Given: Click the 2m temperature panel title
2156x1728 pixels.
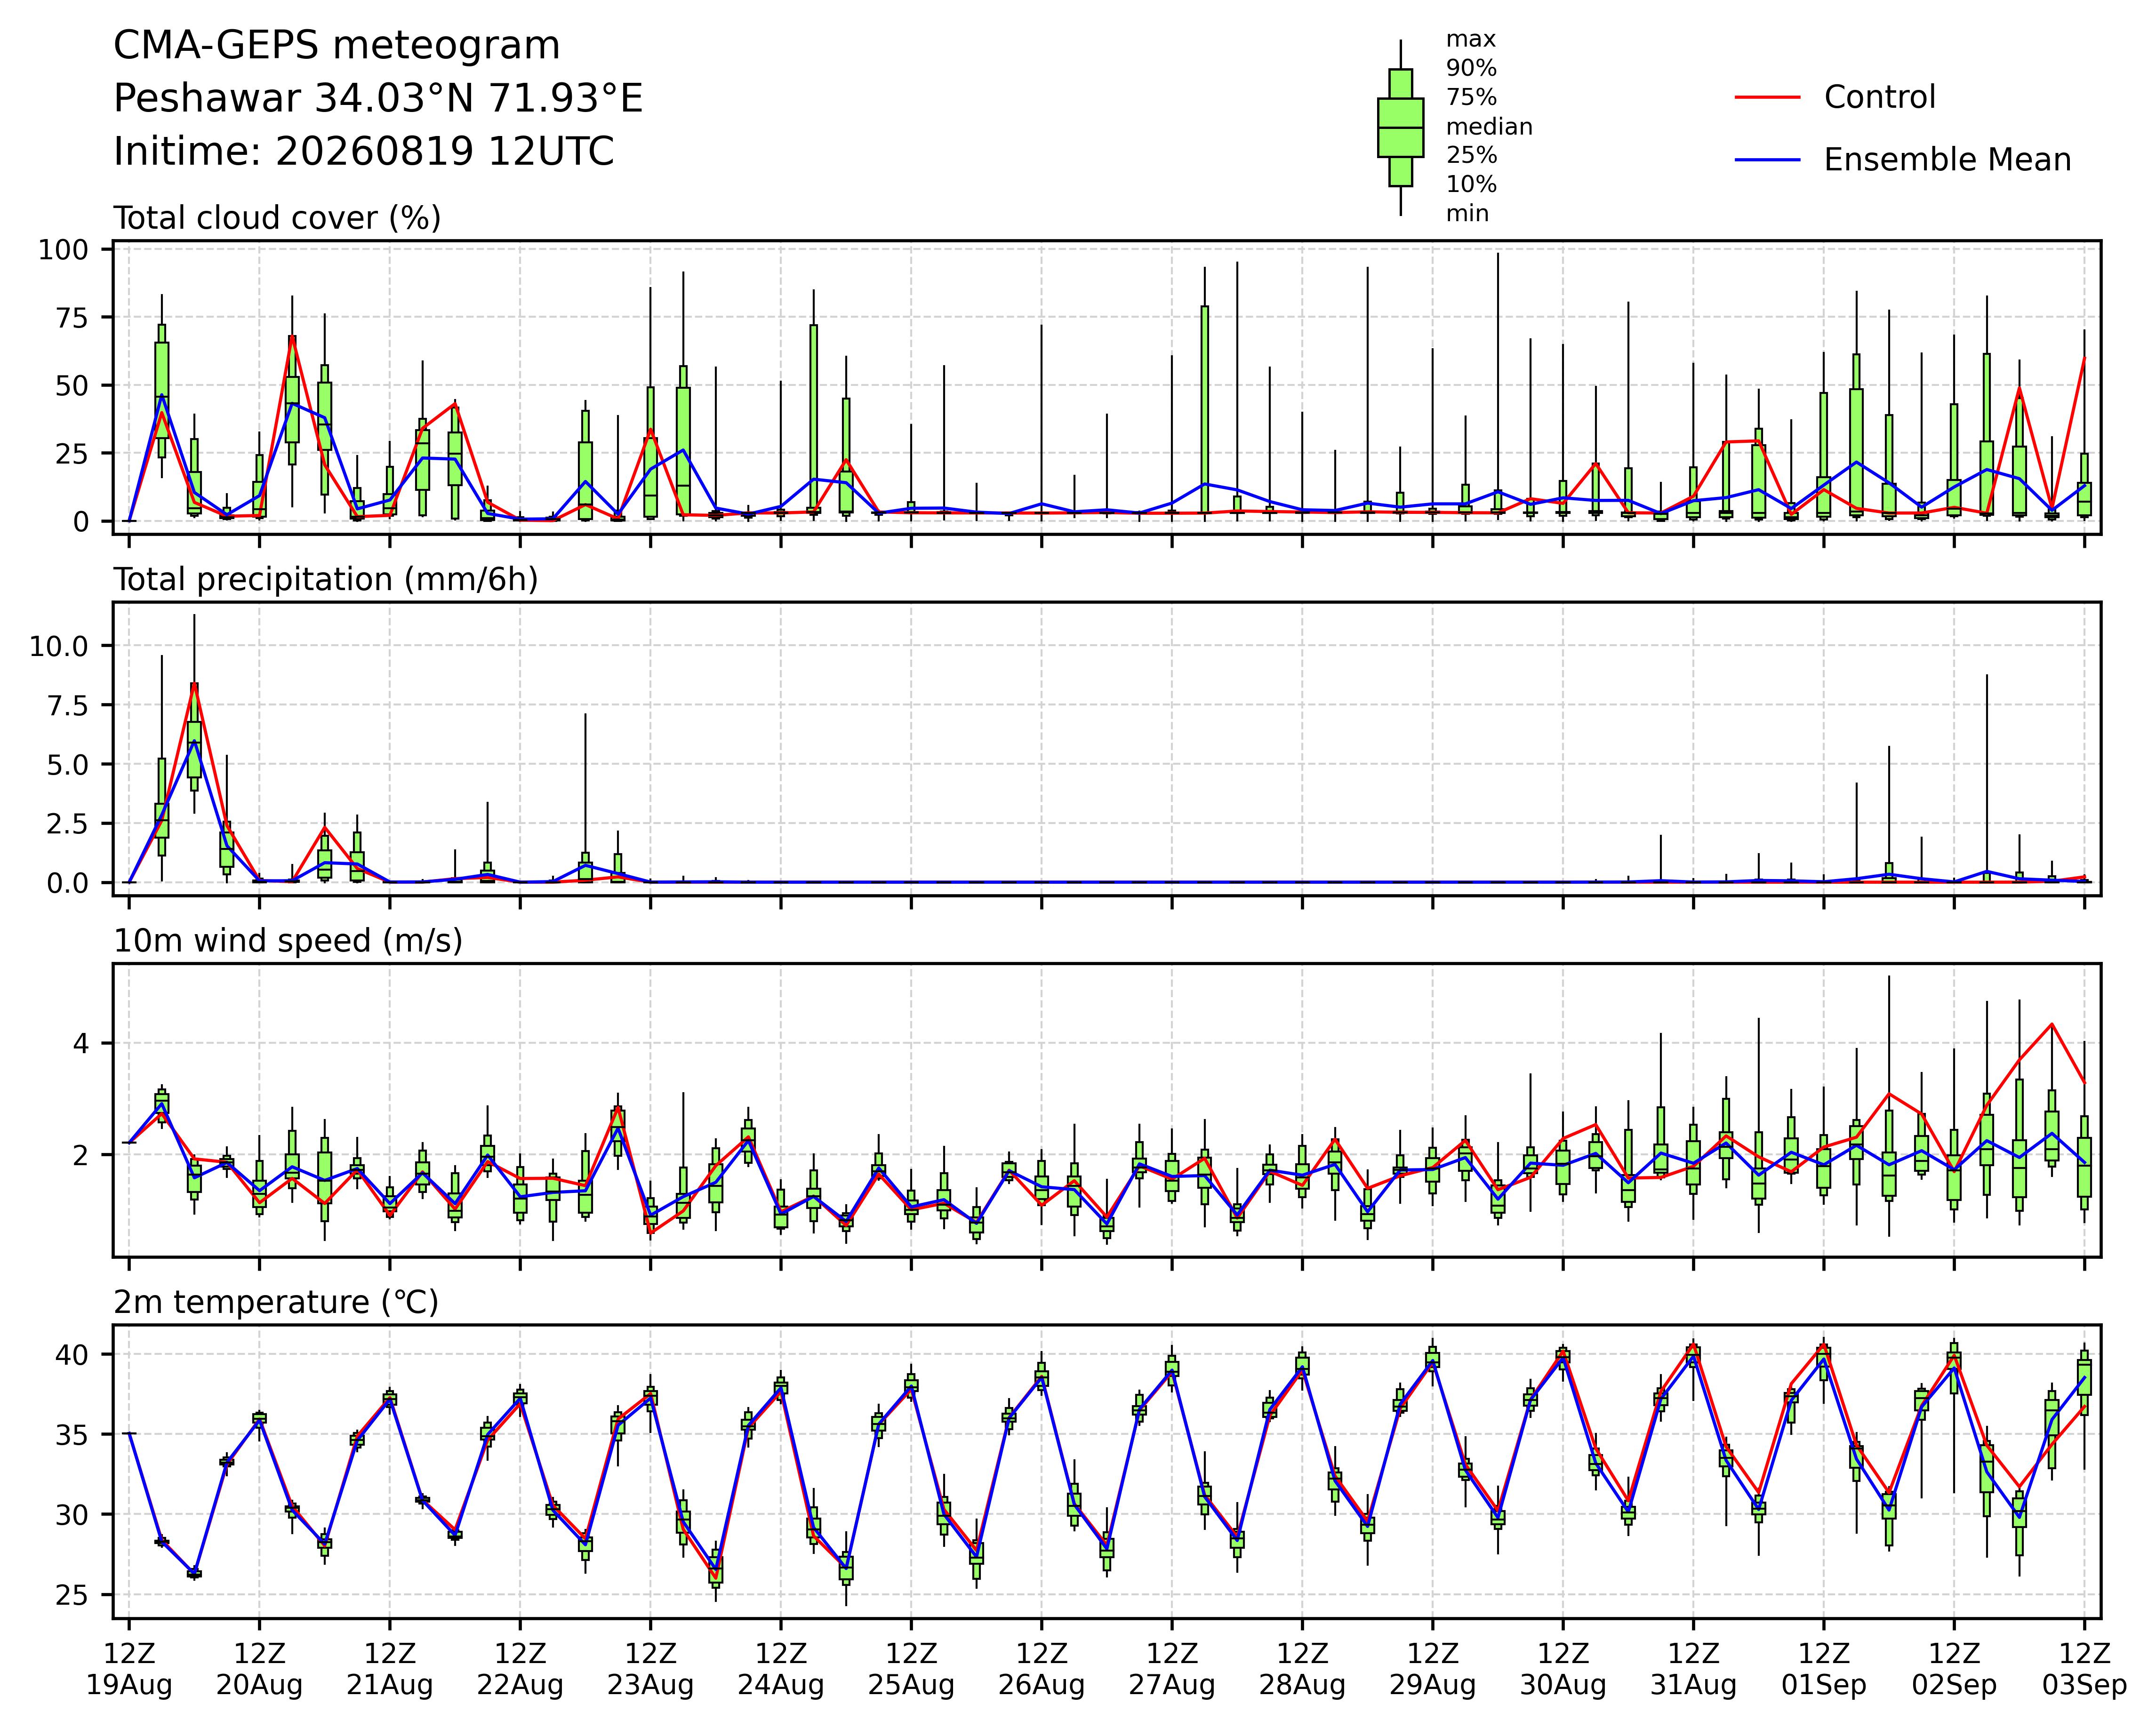Looking at the screenshot, I should pyautogui.click(x=276, y=1303).
